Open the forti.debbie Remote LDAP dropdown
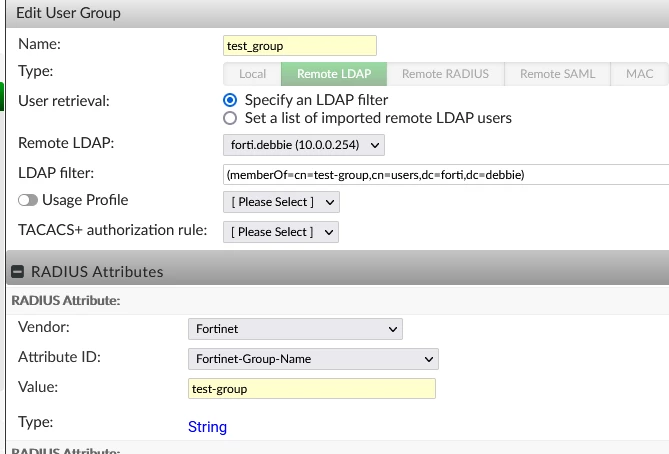This screenshot has height=454, width=669. (304, 145)
